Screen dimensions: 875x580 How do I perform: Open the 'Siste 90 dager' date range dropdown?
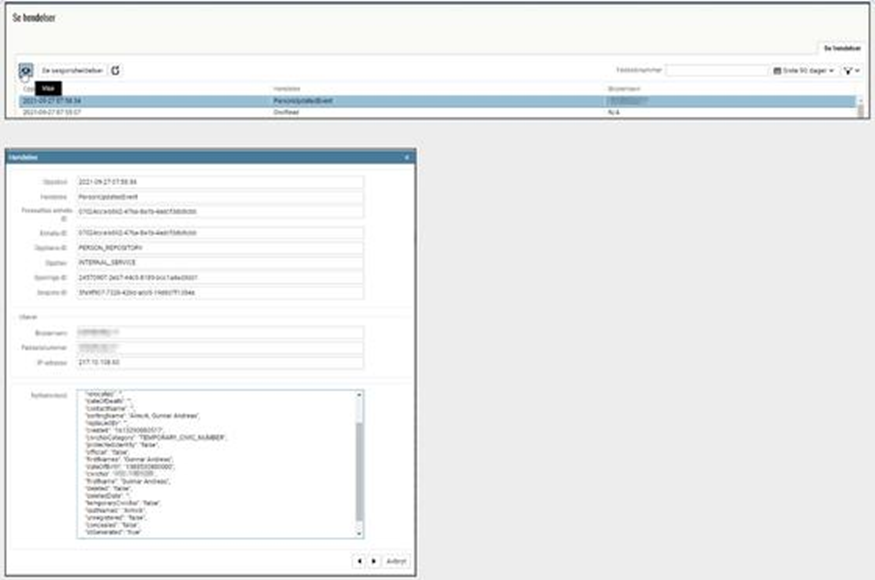pyautogui.click(x=804, y=71)
